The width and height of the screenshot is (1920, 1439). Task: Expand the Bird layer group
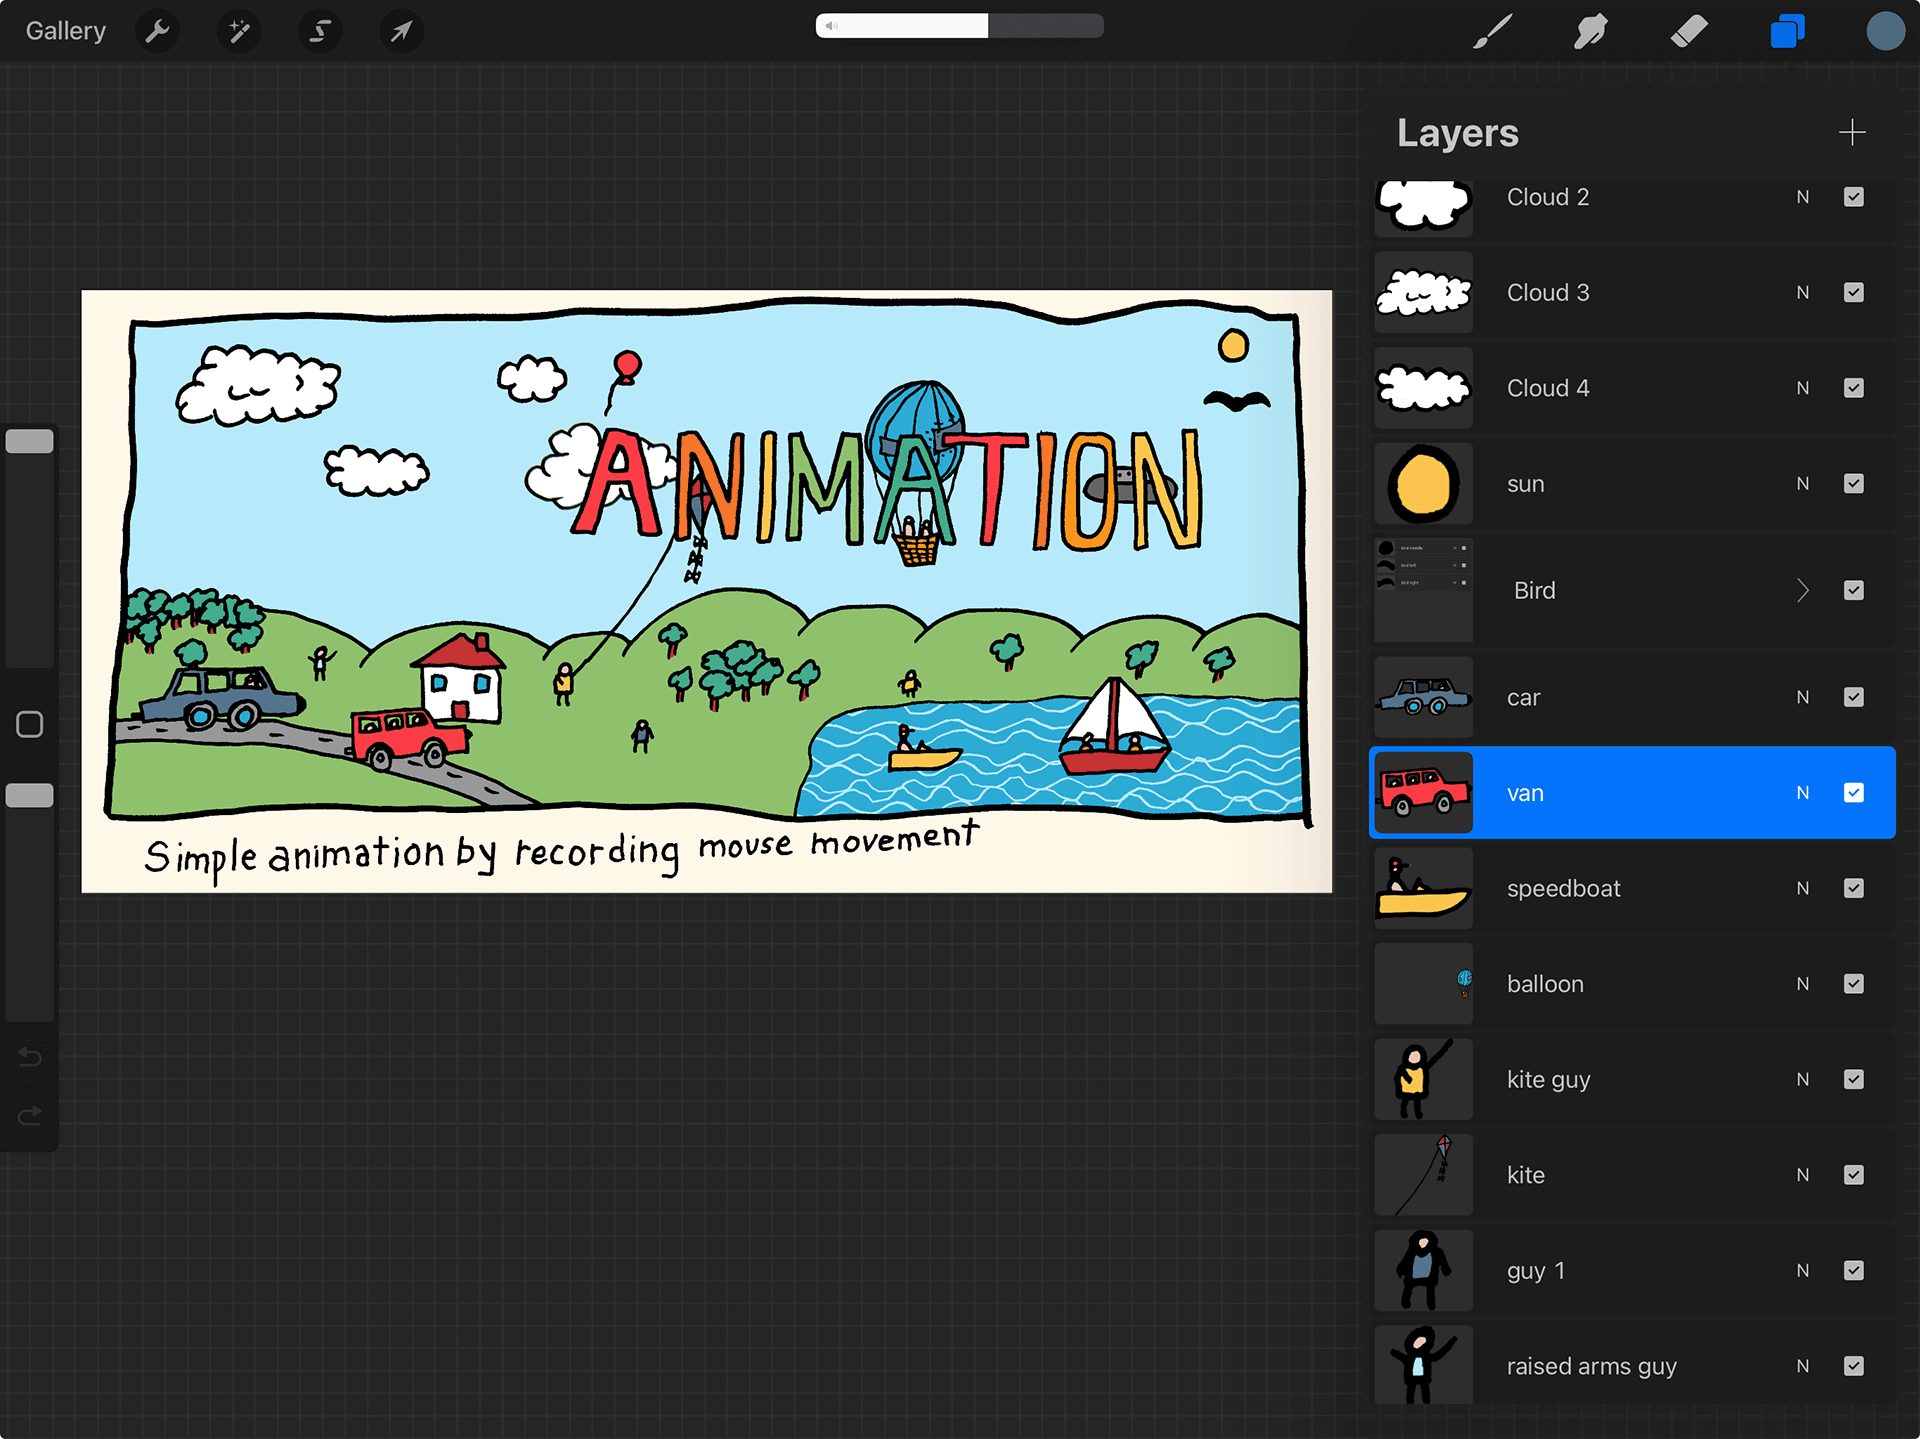pyautogui.click(x=1802, y=590)
